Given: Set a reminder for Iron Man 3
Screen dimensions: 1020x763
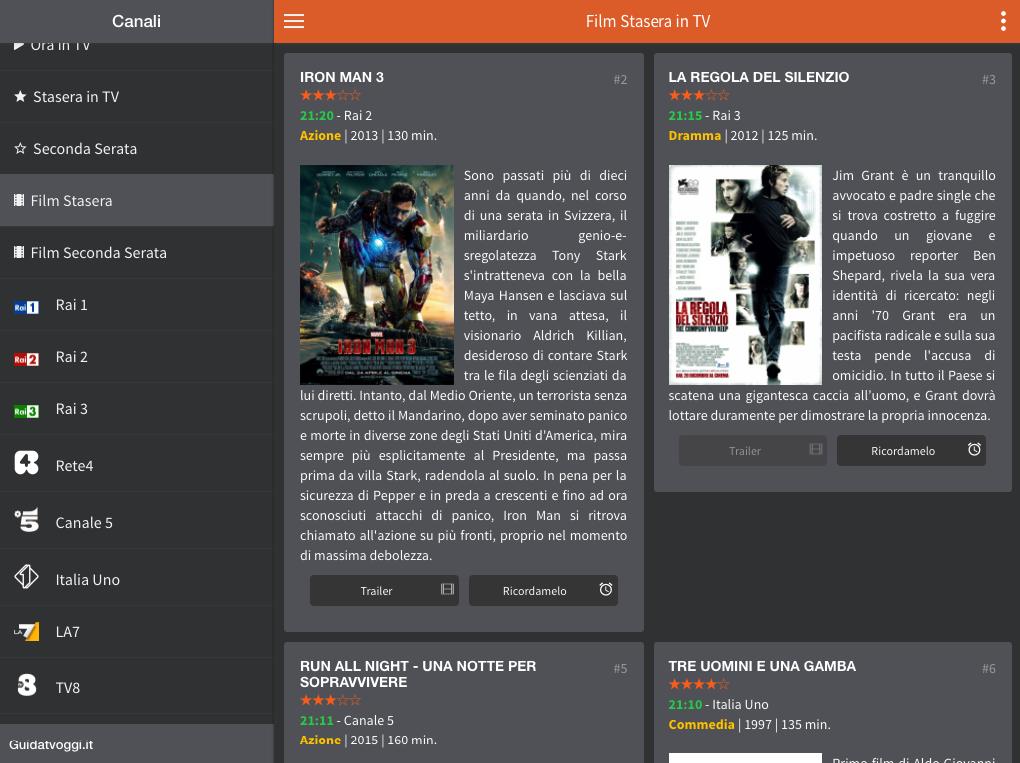Looking at the screenshot, I should tap(543, 591).
